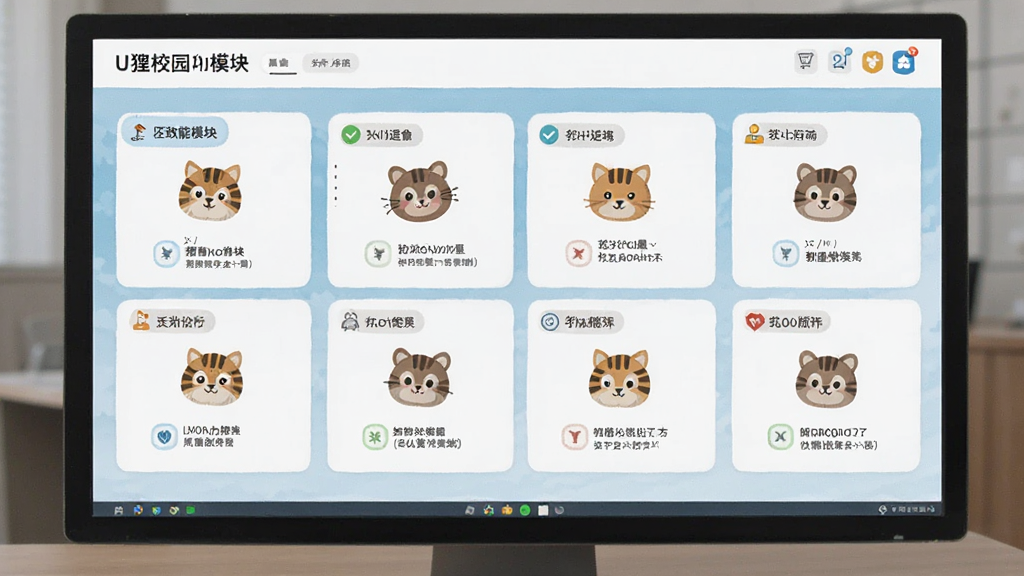Click the orange document icon in bottom-left card
Viewport: 1024px width, 576px height.
click(141, 321)
